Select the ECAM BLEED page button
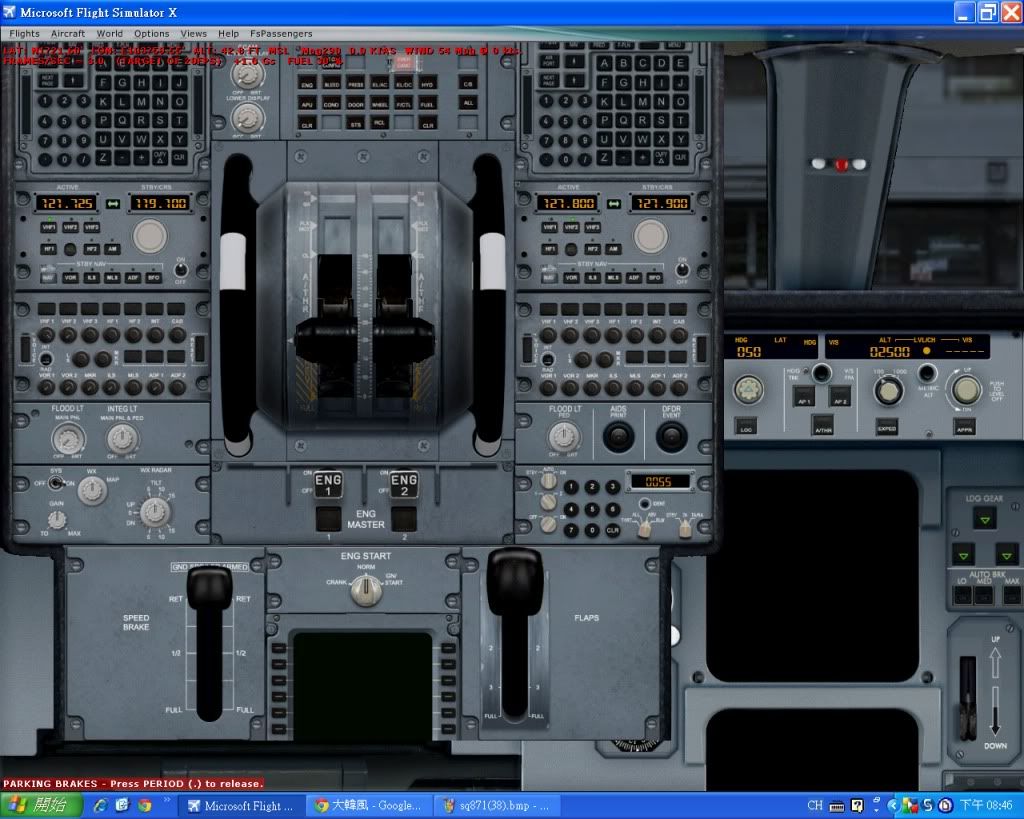Screen dimensions: 1024x819 [332, 84]
